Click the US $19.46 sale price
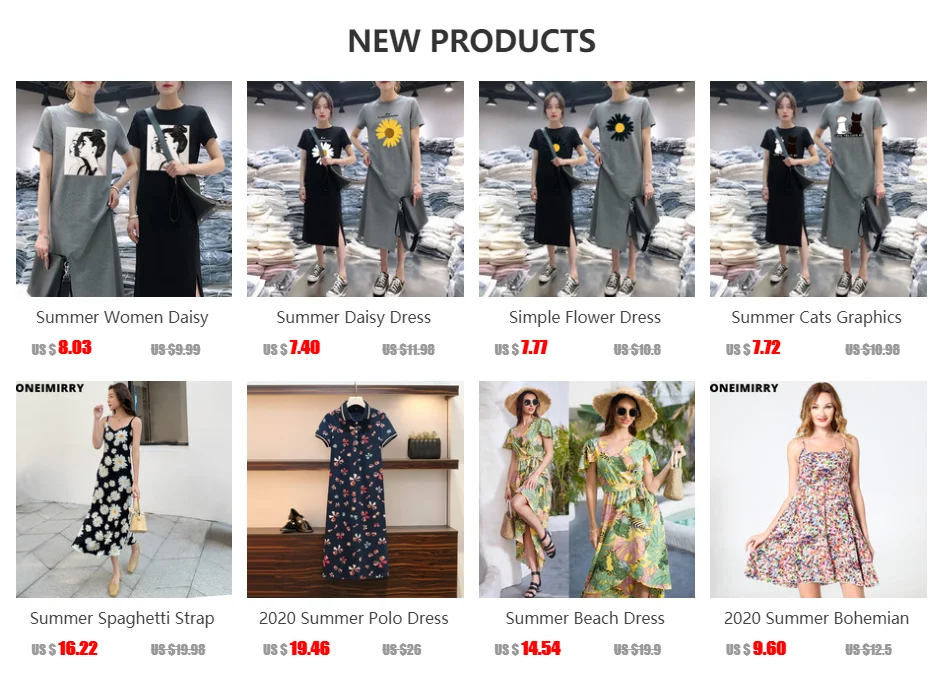 coord(296,649)
